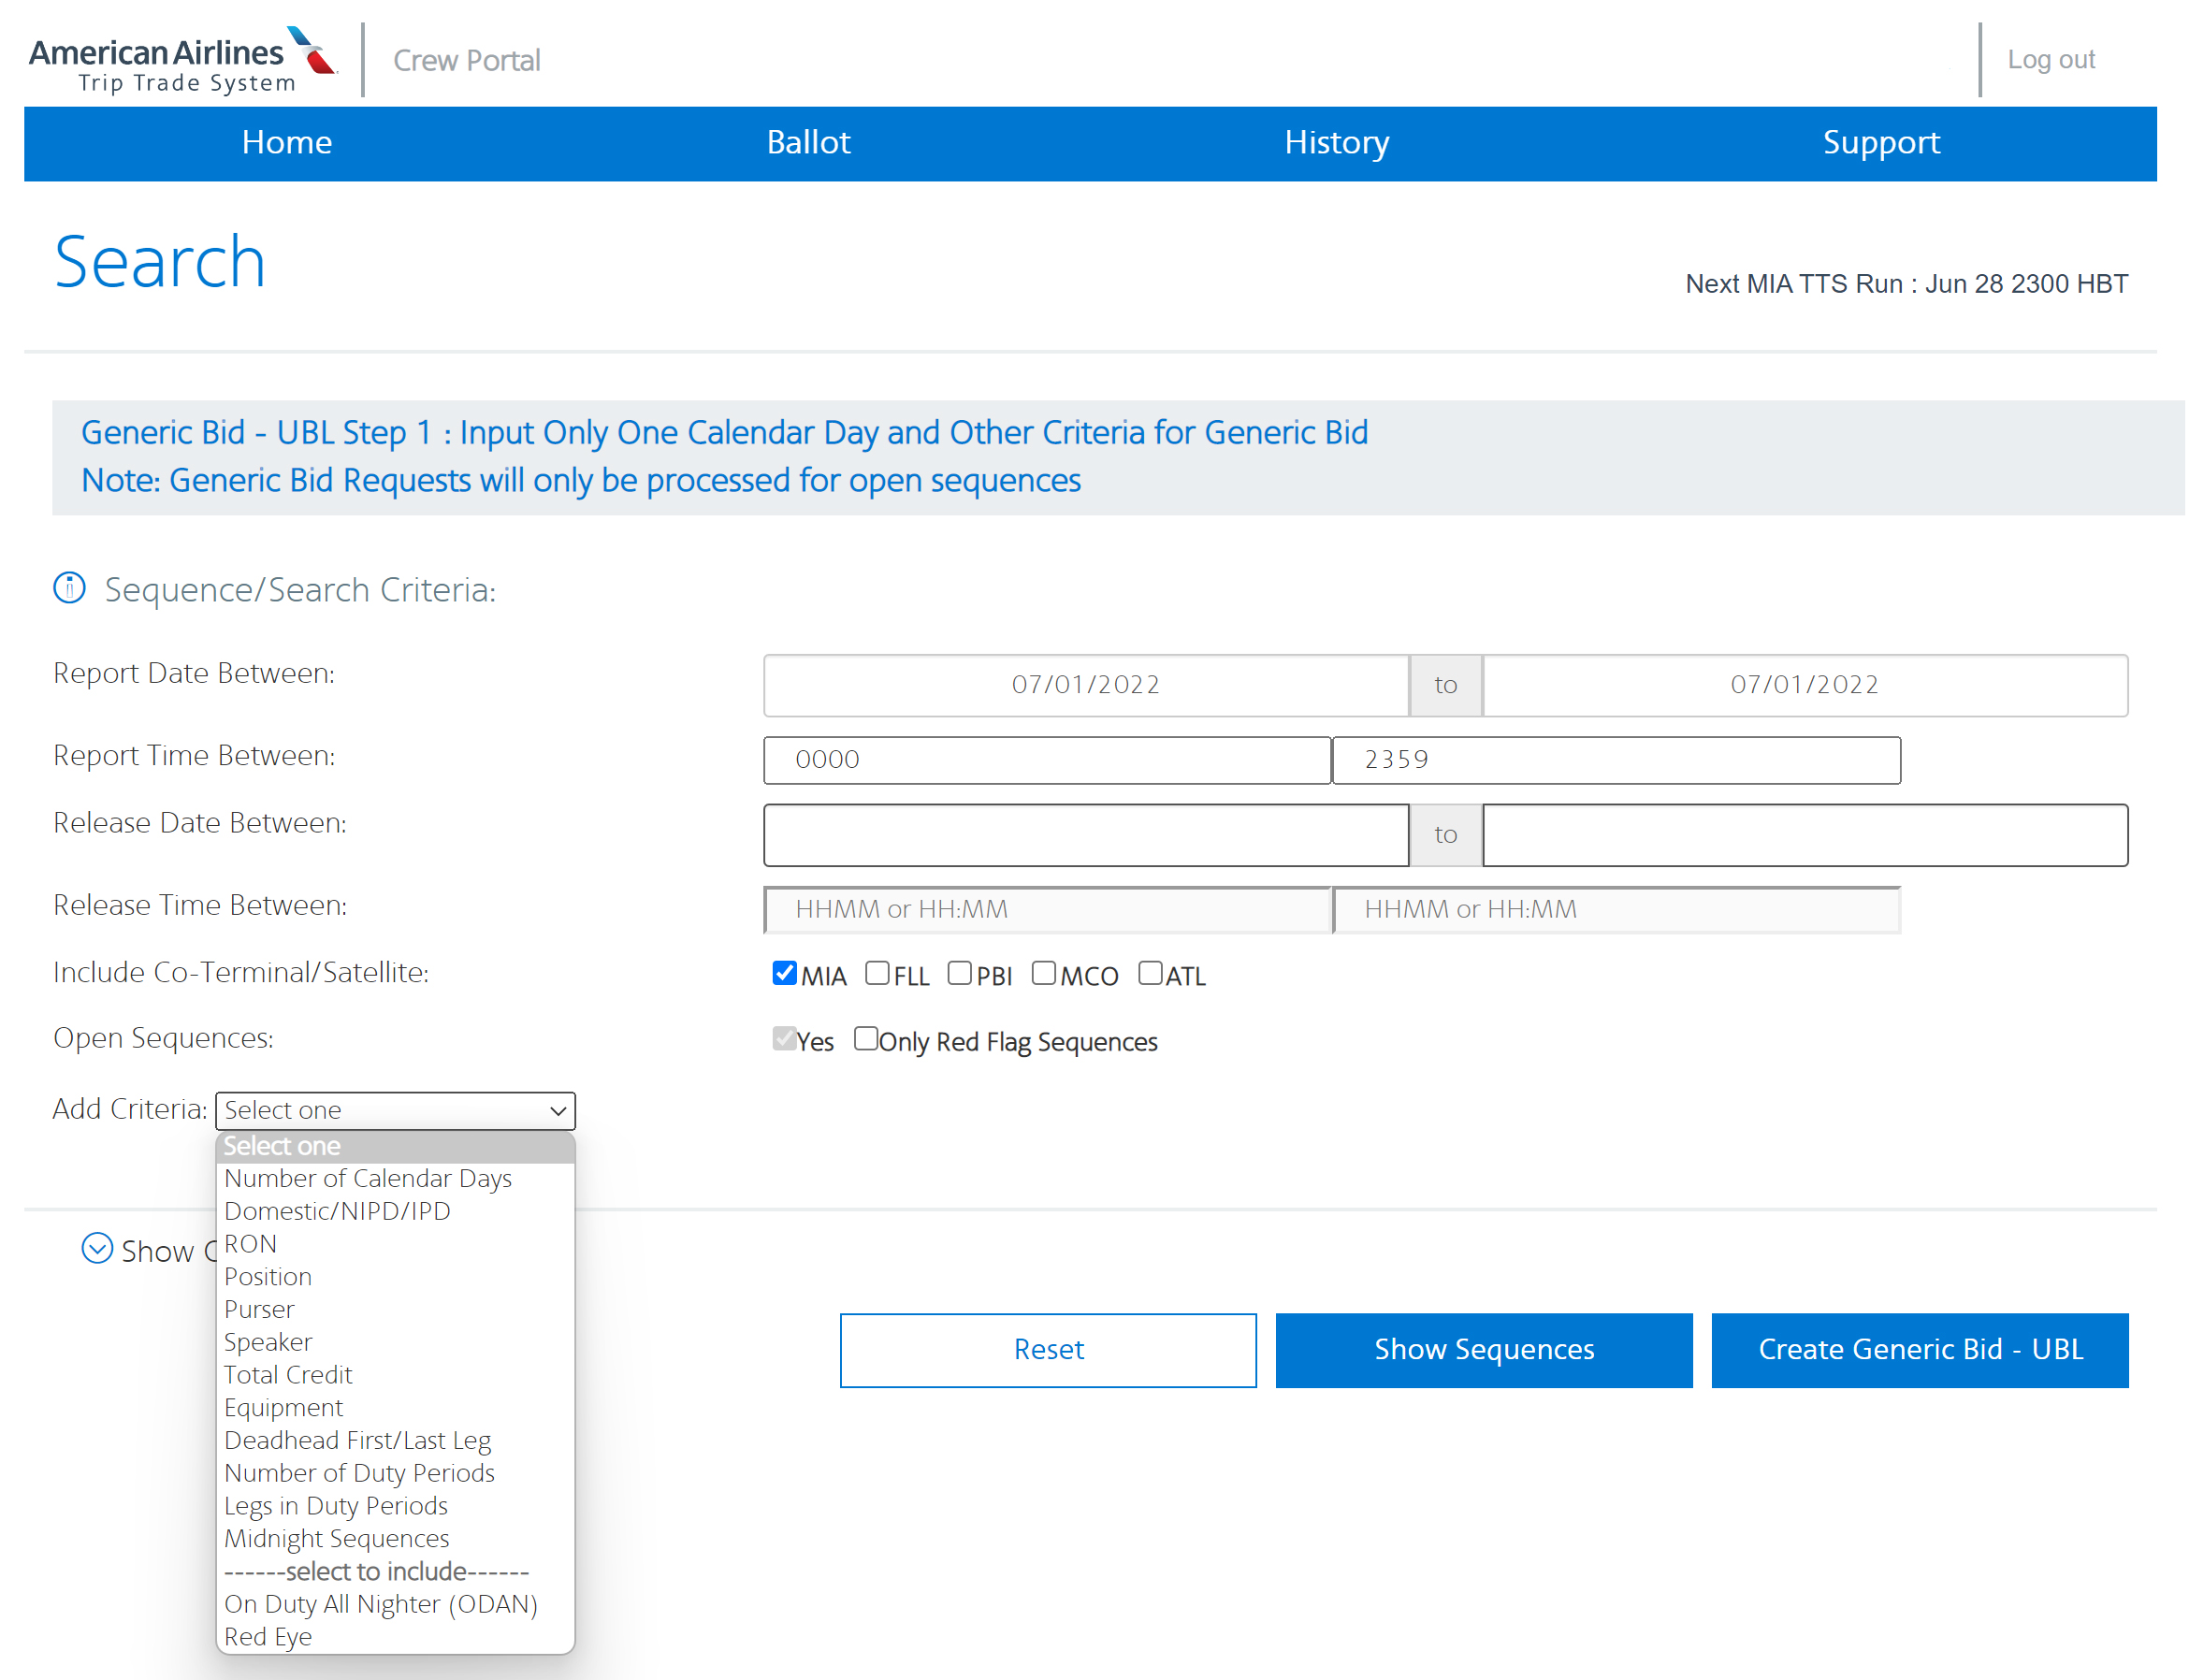
Task: Toggle the MIA checkbox
Action: (x=785, y=973)
